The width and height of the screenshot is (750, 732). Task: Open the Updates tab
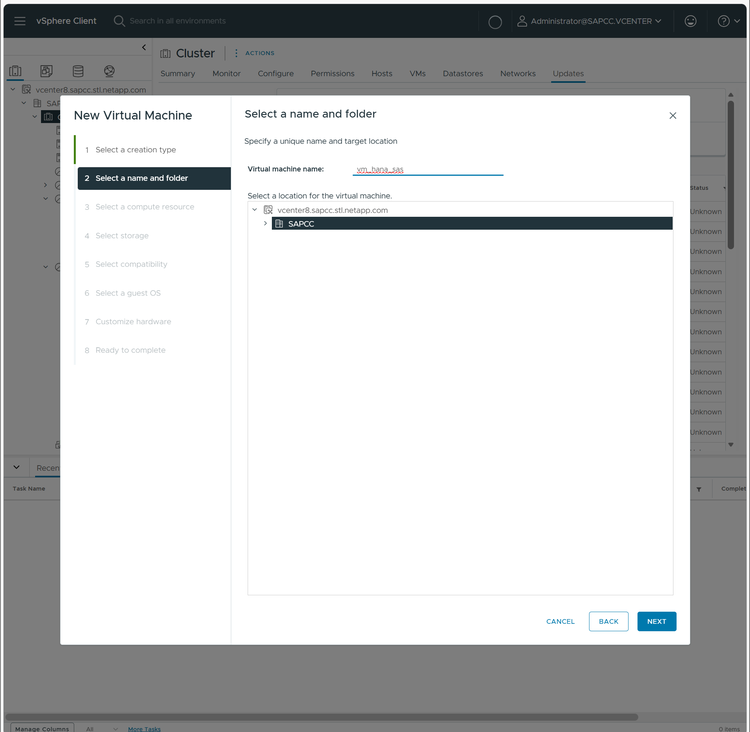(568, 74)
